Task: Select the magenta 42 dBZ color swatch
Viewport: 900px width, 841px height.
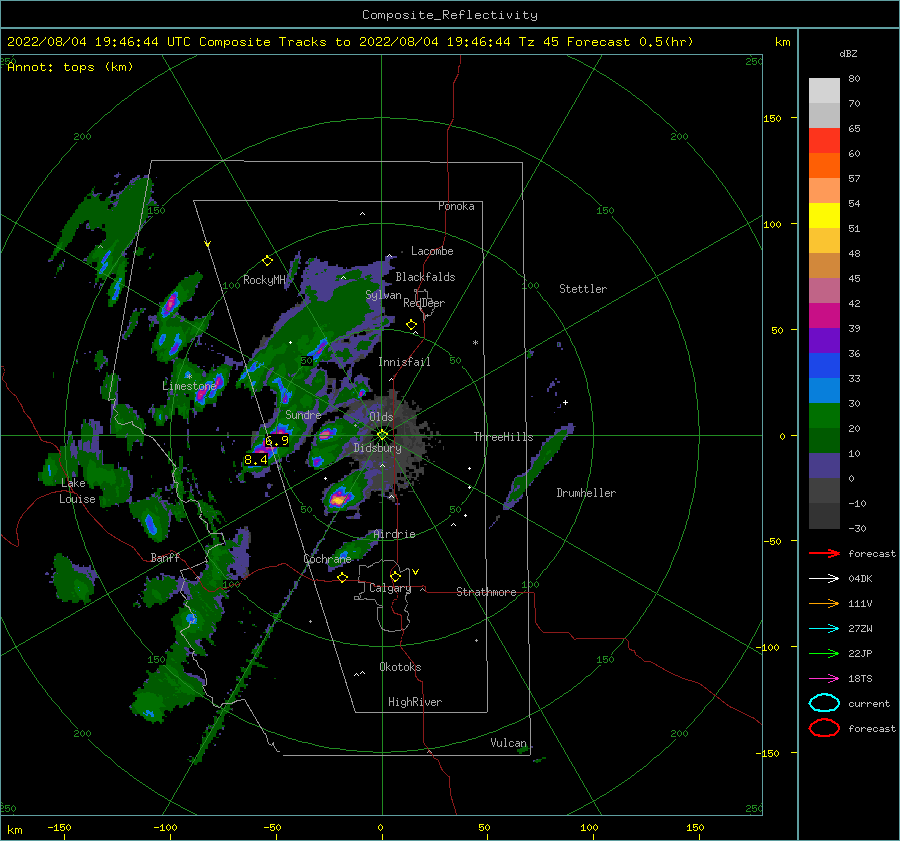Action: click(824, 315)
